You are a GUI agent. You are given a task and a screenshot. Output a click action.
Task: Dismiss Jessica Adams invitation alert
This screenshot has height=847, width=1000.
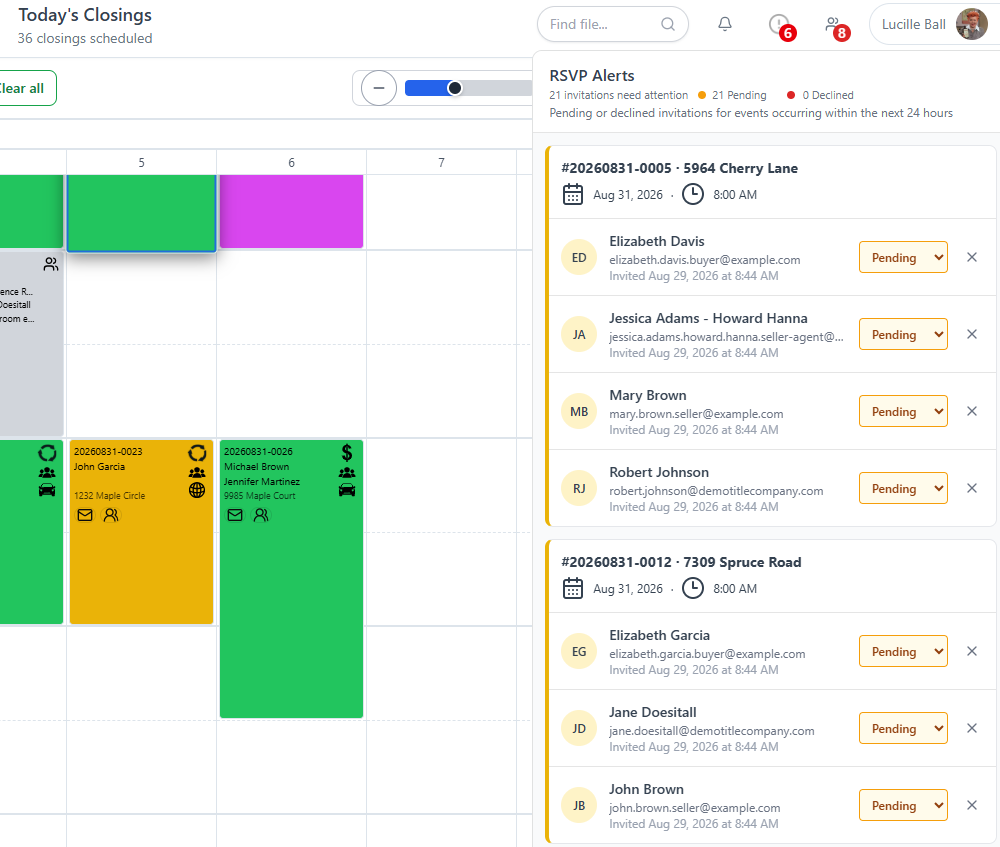tap(971, 334)
